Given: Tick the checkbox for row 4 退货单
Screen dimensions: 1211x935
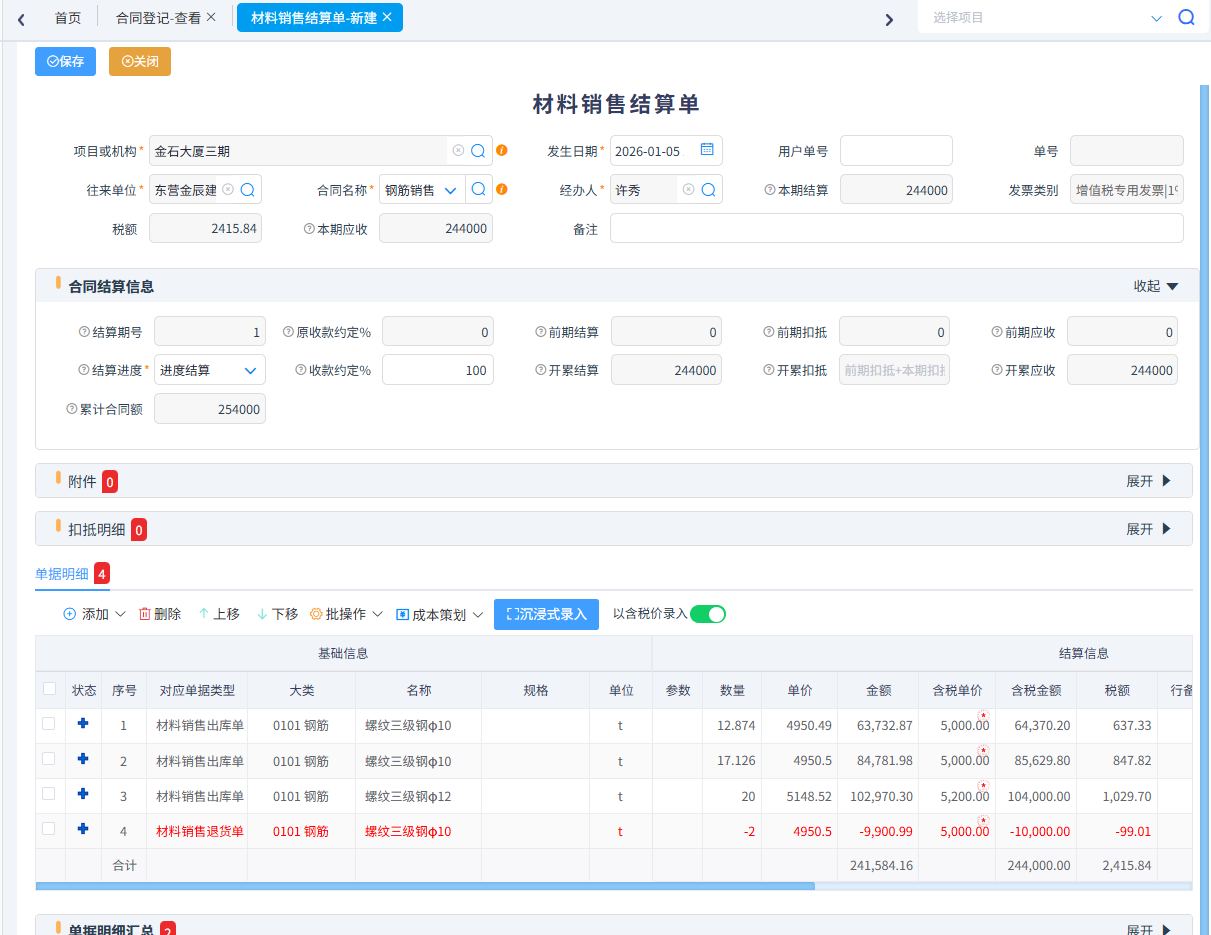Looking at the screenshot, I should (x=49, y=829).
